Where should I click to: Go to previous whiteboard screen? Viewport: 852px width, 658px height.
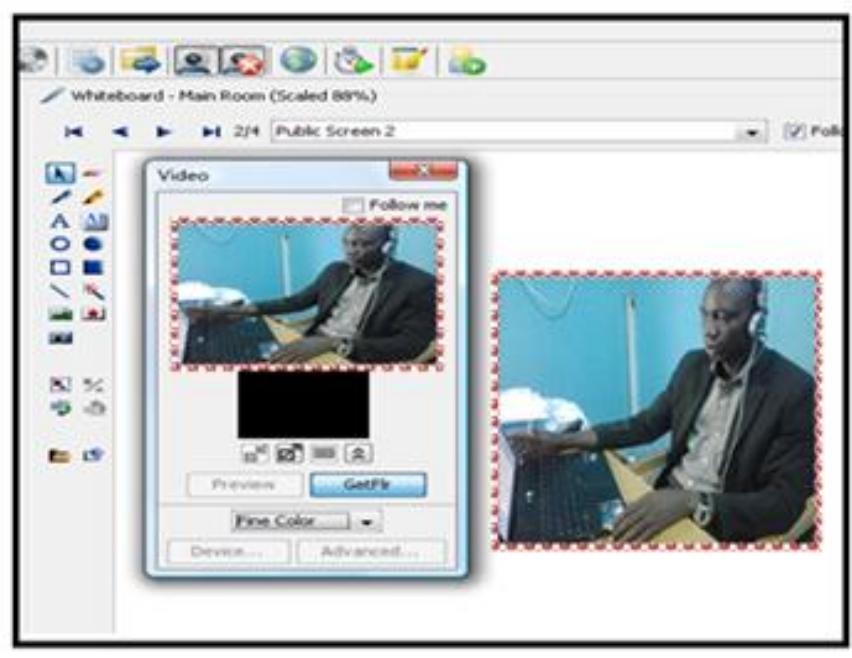tap(120, 131)
